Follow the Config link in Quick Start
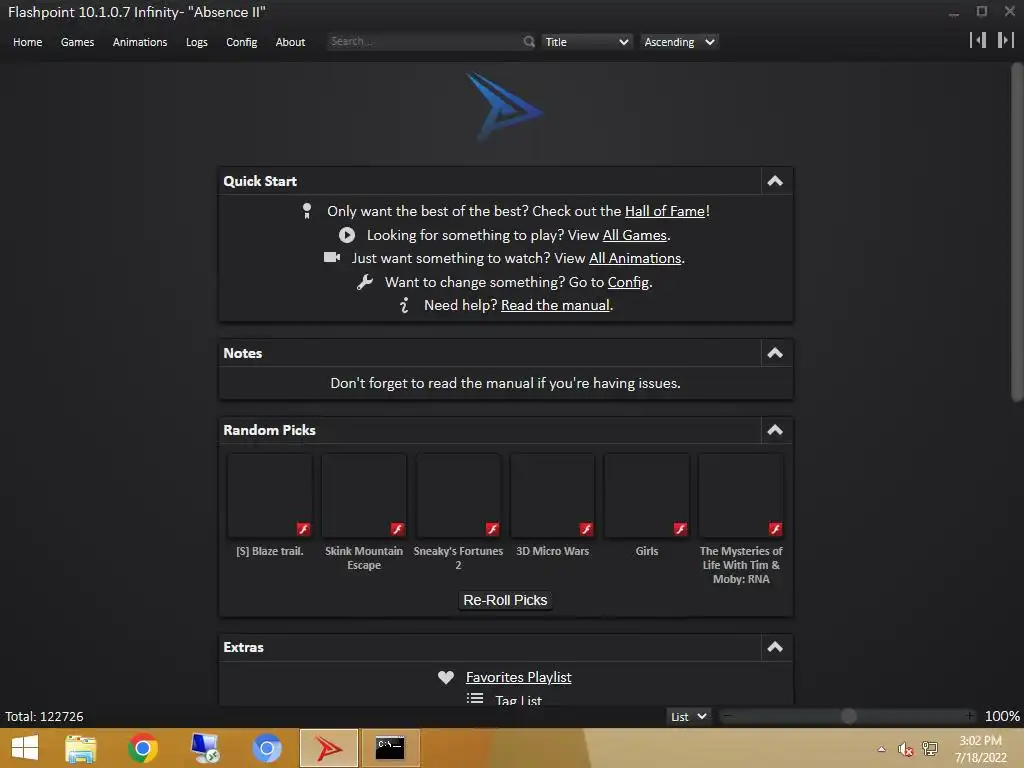Image resolution: width=1024 pixels, height=768 pixels. [628, 282]
